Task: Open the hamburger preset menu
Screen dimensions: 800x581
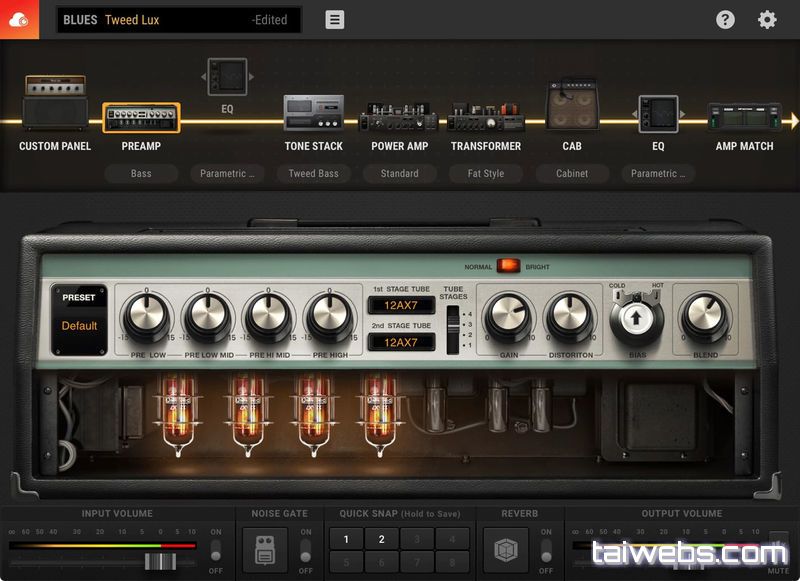Action: 335,20
